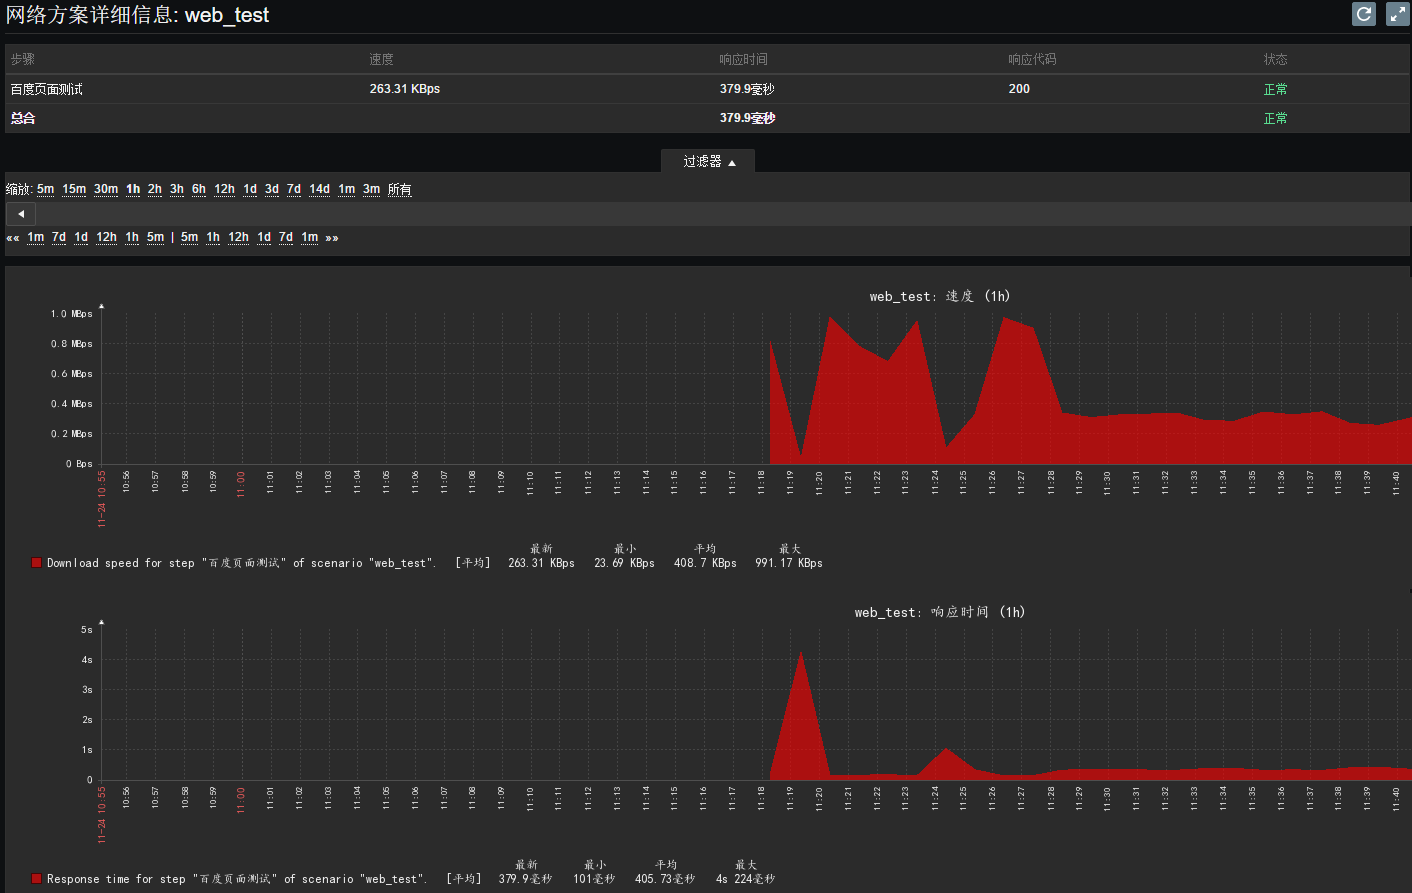This screenshot has width=1412, height=893.
Task: Set the zoom (缩放) to 12h
Action: pos(225,189)
